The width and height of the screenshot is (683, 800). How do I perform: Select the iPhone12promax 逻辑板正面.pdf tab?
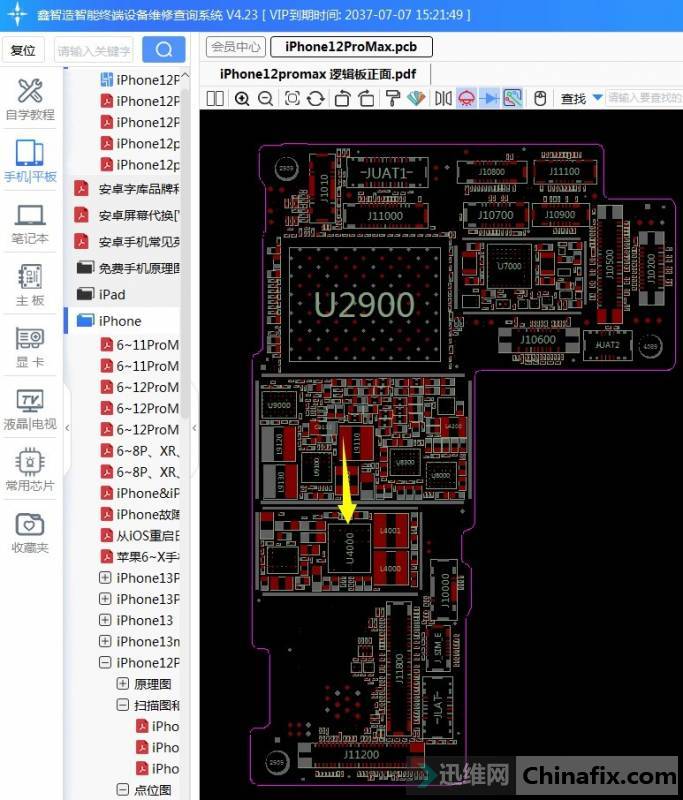tap(317, 73)
